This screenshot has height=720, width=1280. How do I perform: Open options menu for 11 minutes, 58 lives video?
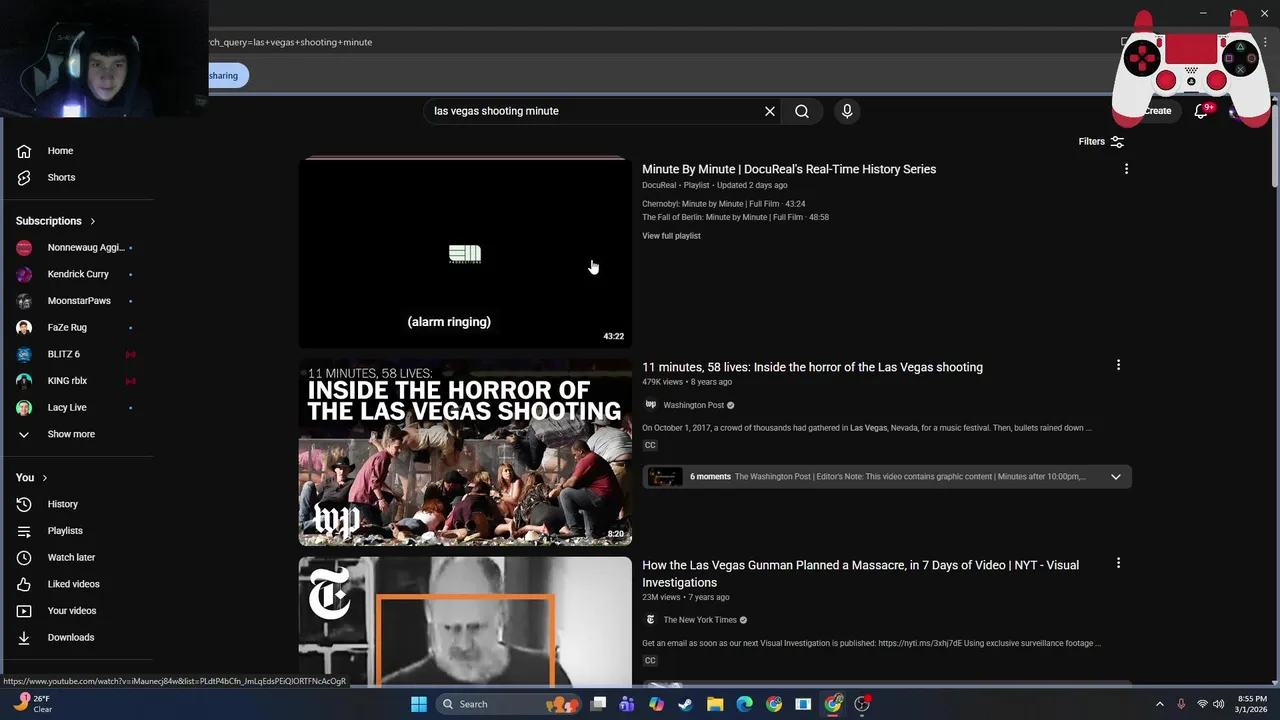[1118, 366]
